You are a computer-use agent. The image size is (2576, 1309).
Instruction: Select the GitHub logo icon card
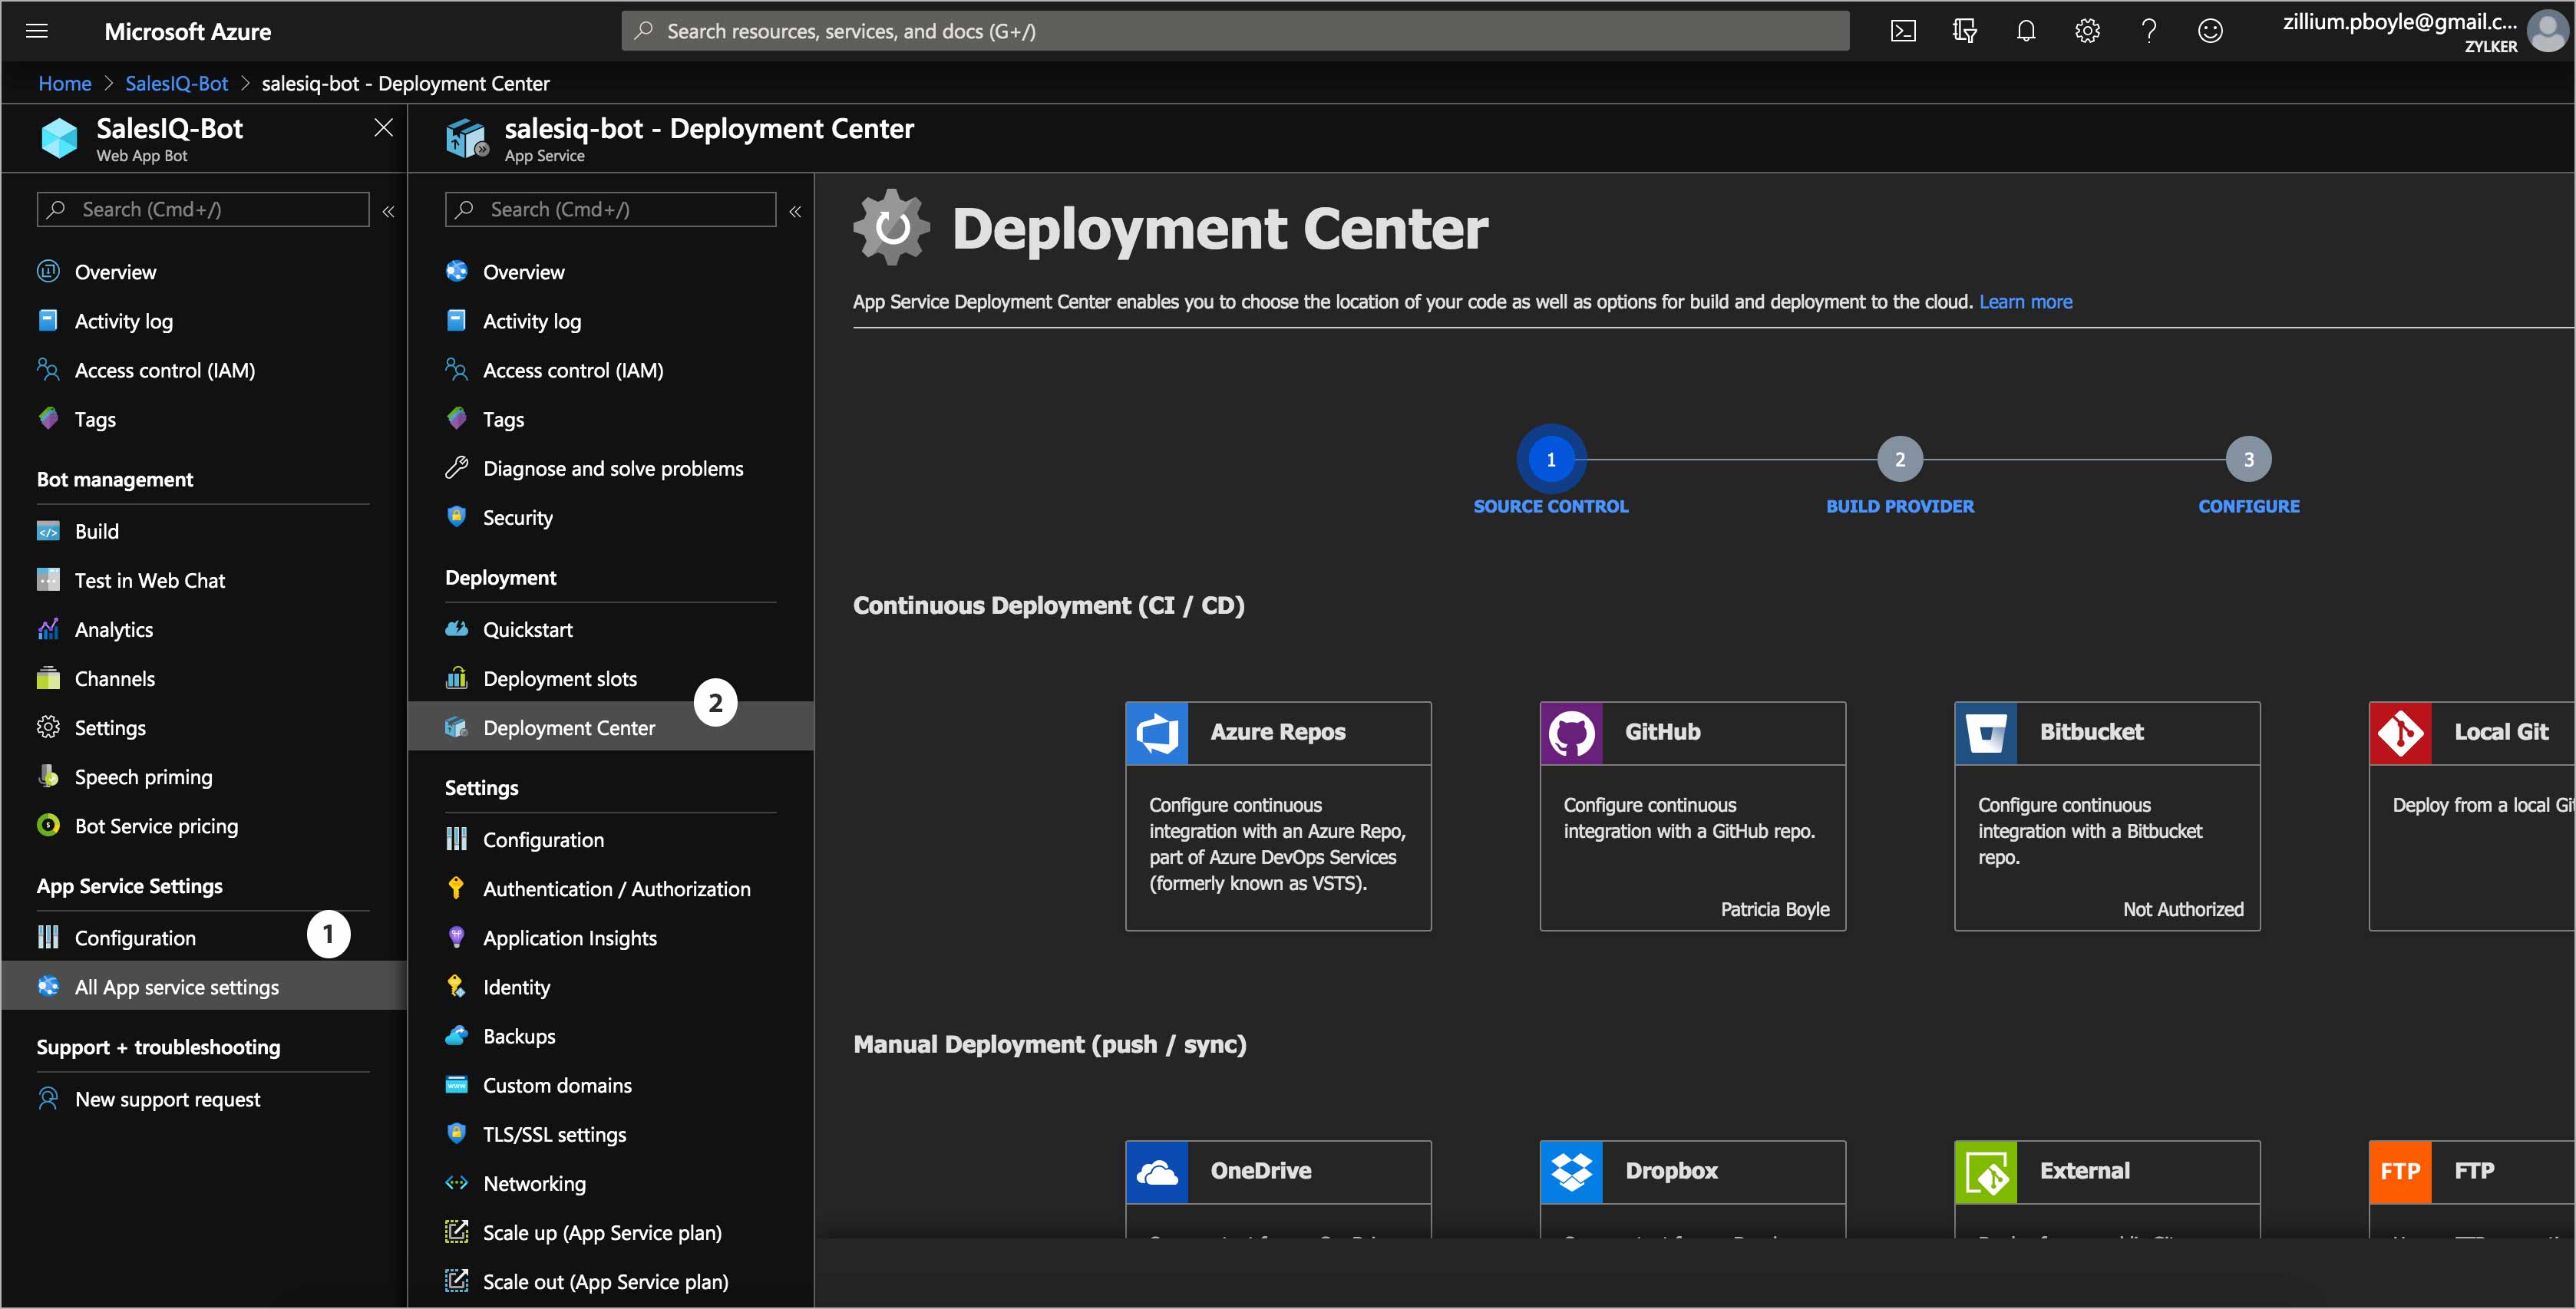pyautogui.click(x=1572, y=733)
